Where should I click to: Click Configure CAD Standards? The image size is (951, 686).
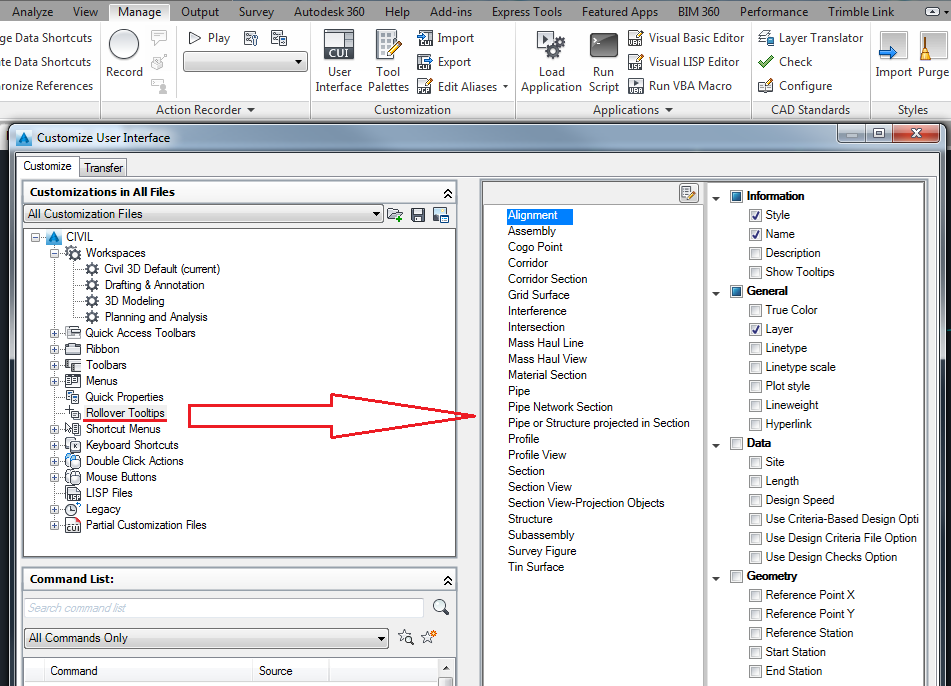pyautogui.click(x=795, y=86)
